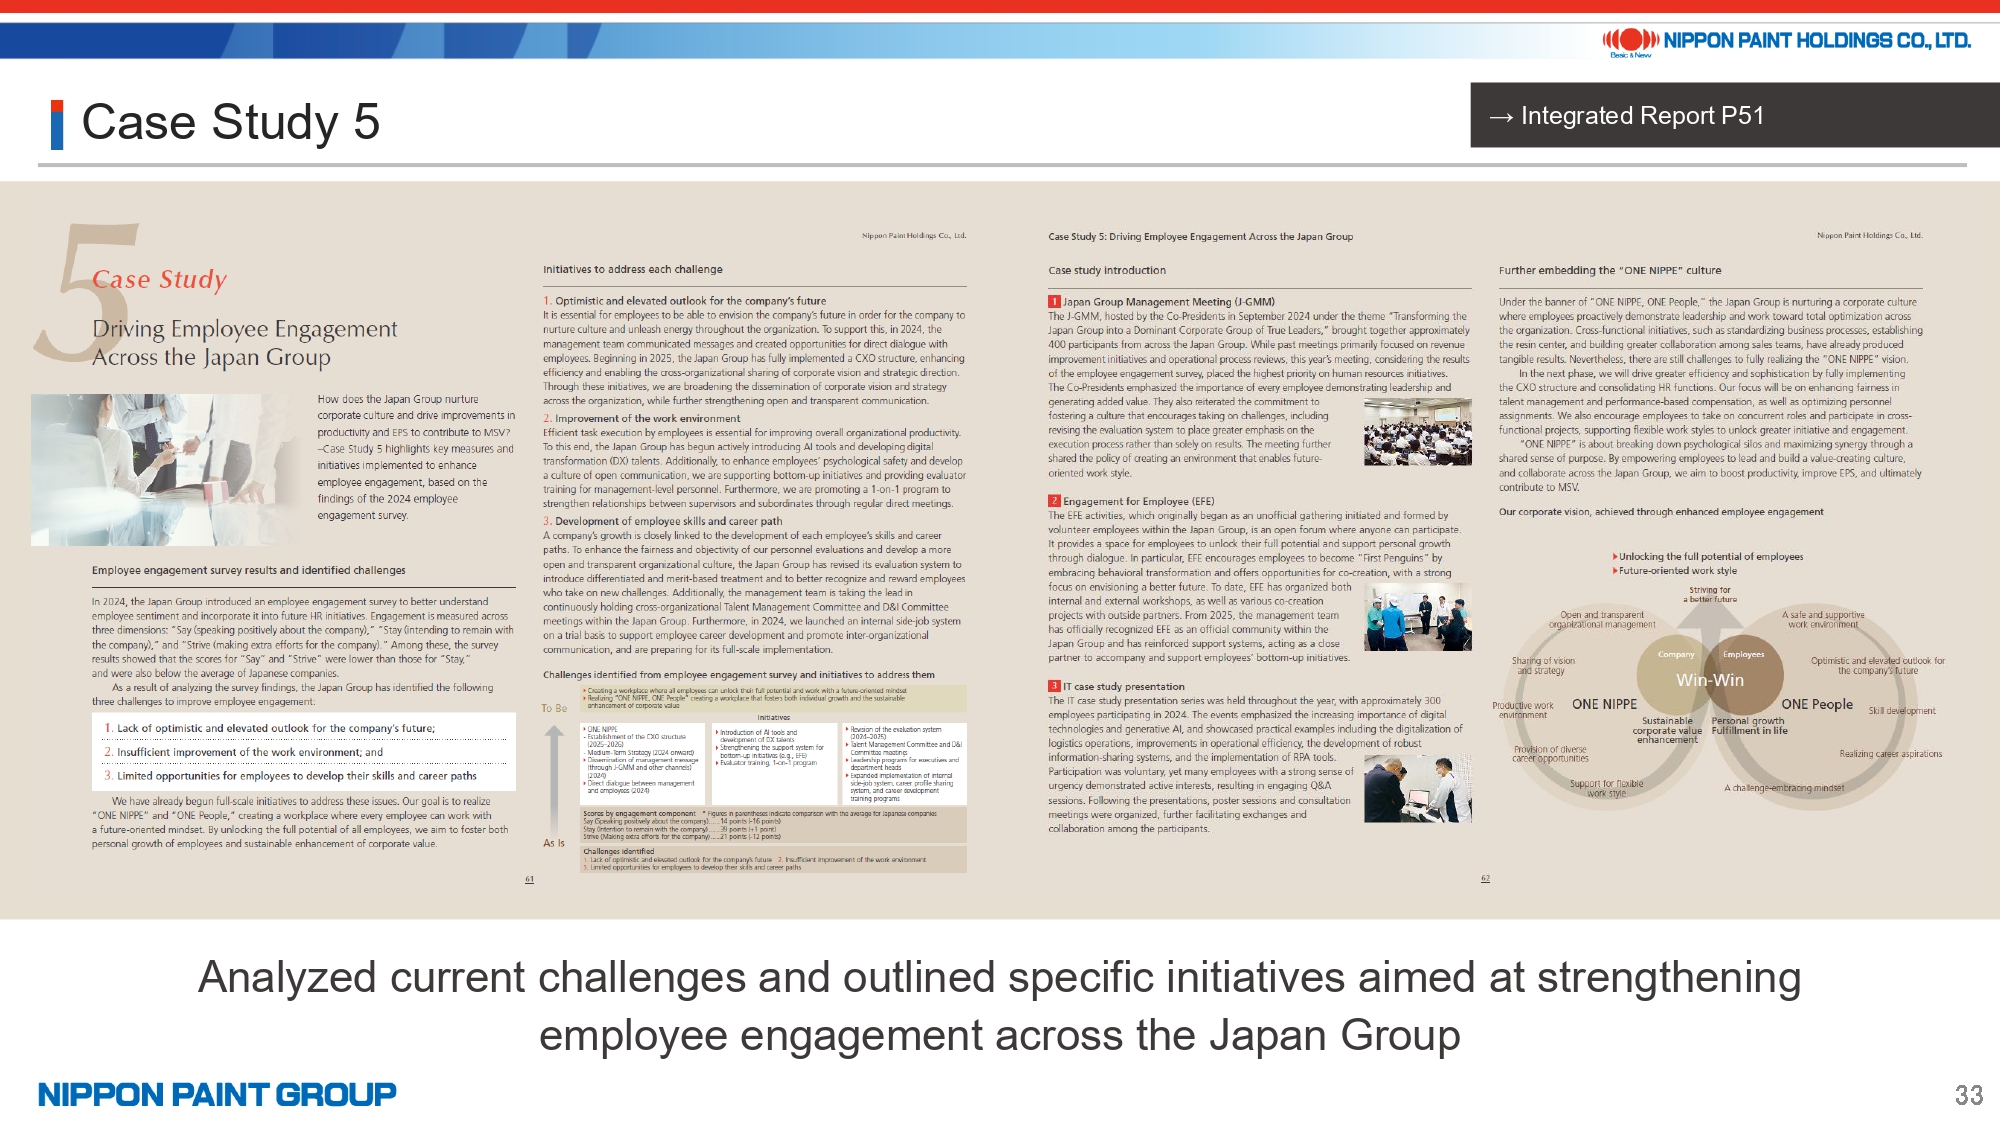This screenshot has height=1125, width=2000.
Task: Click subheading '3. Development of employee skills and career path'
Action: 663,521
